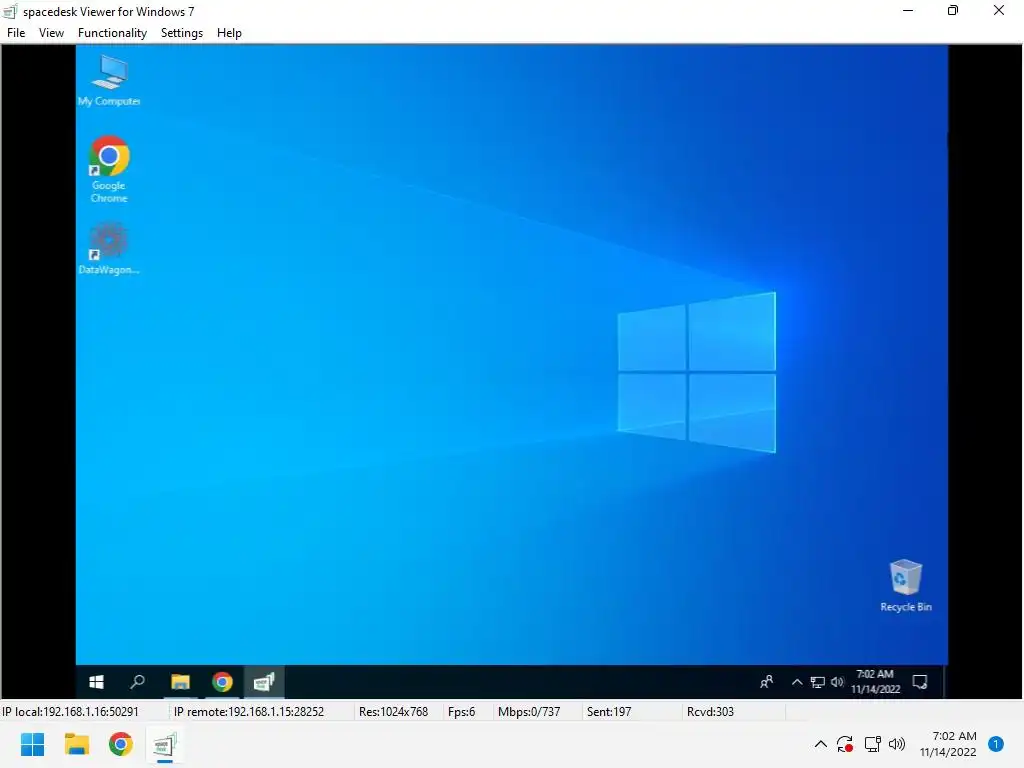This screenshot has height=768, width=1024.
Task: Open the File menu
Action: coord(16,33)
